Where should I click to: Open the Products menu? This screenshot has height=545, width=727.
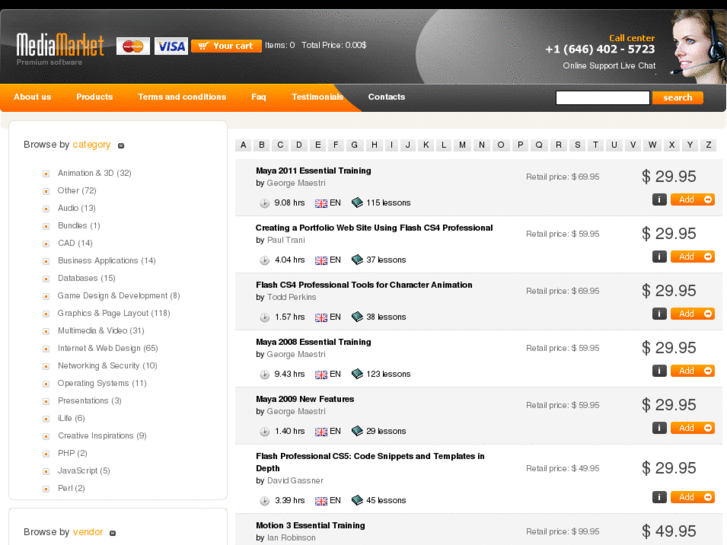point(95,97)
